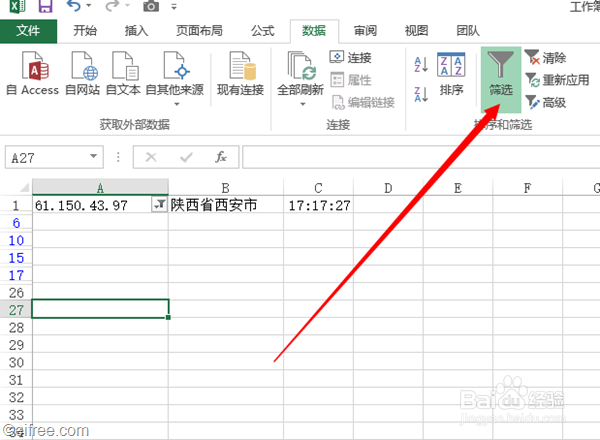Switch to the 视图 tab
The width and height of the screenshot is (600, 440).
(416, 31)
